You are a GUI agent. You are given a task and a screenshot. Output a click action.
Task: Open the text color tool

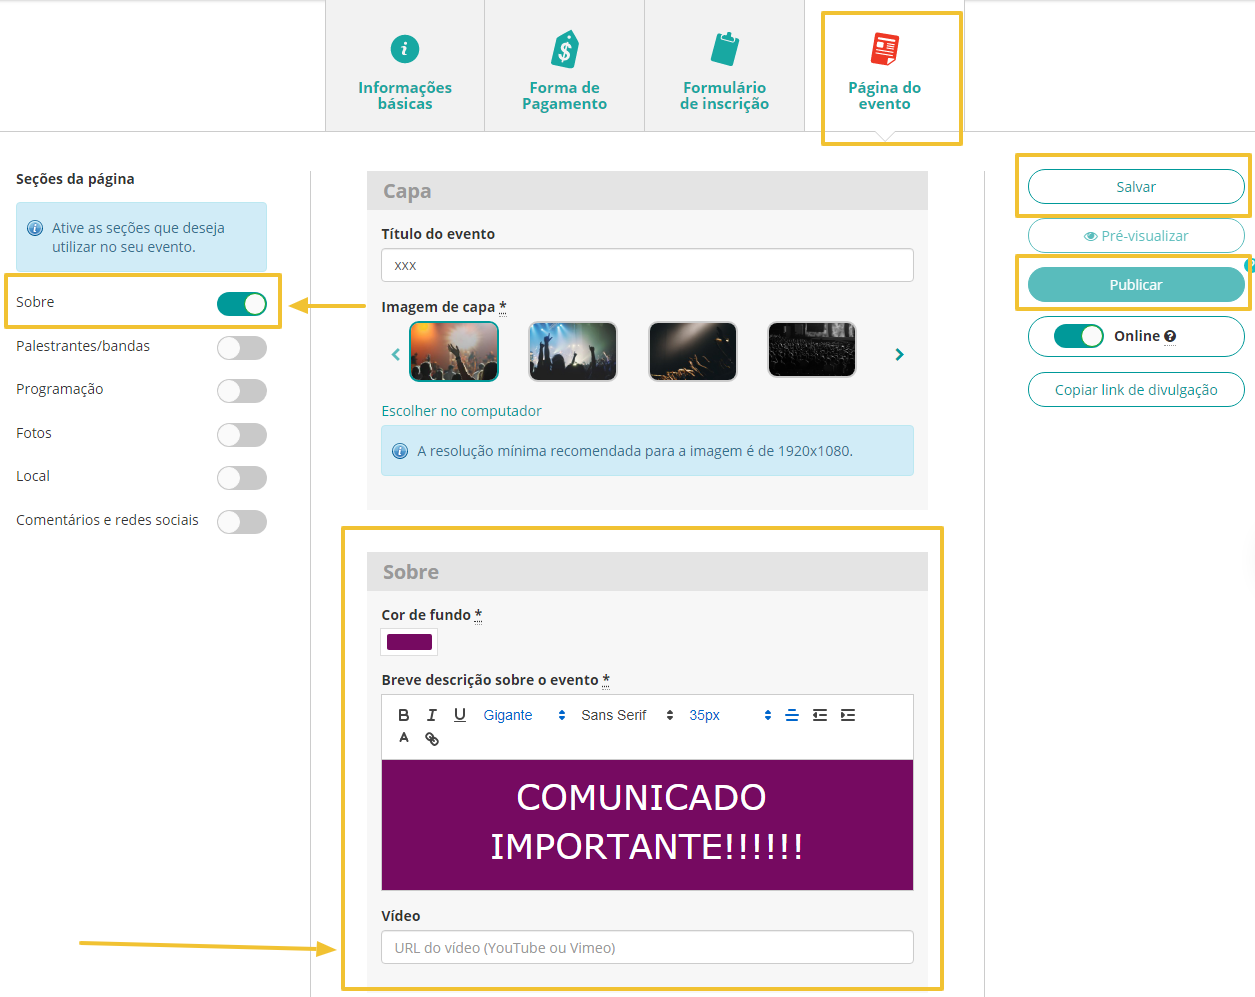point(404,738)
